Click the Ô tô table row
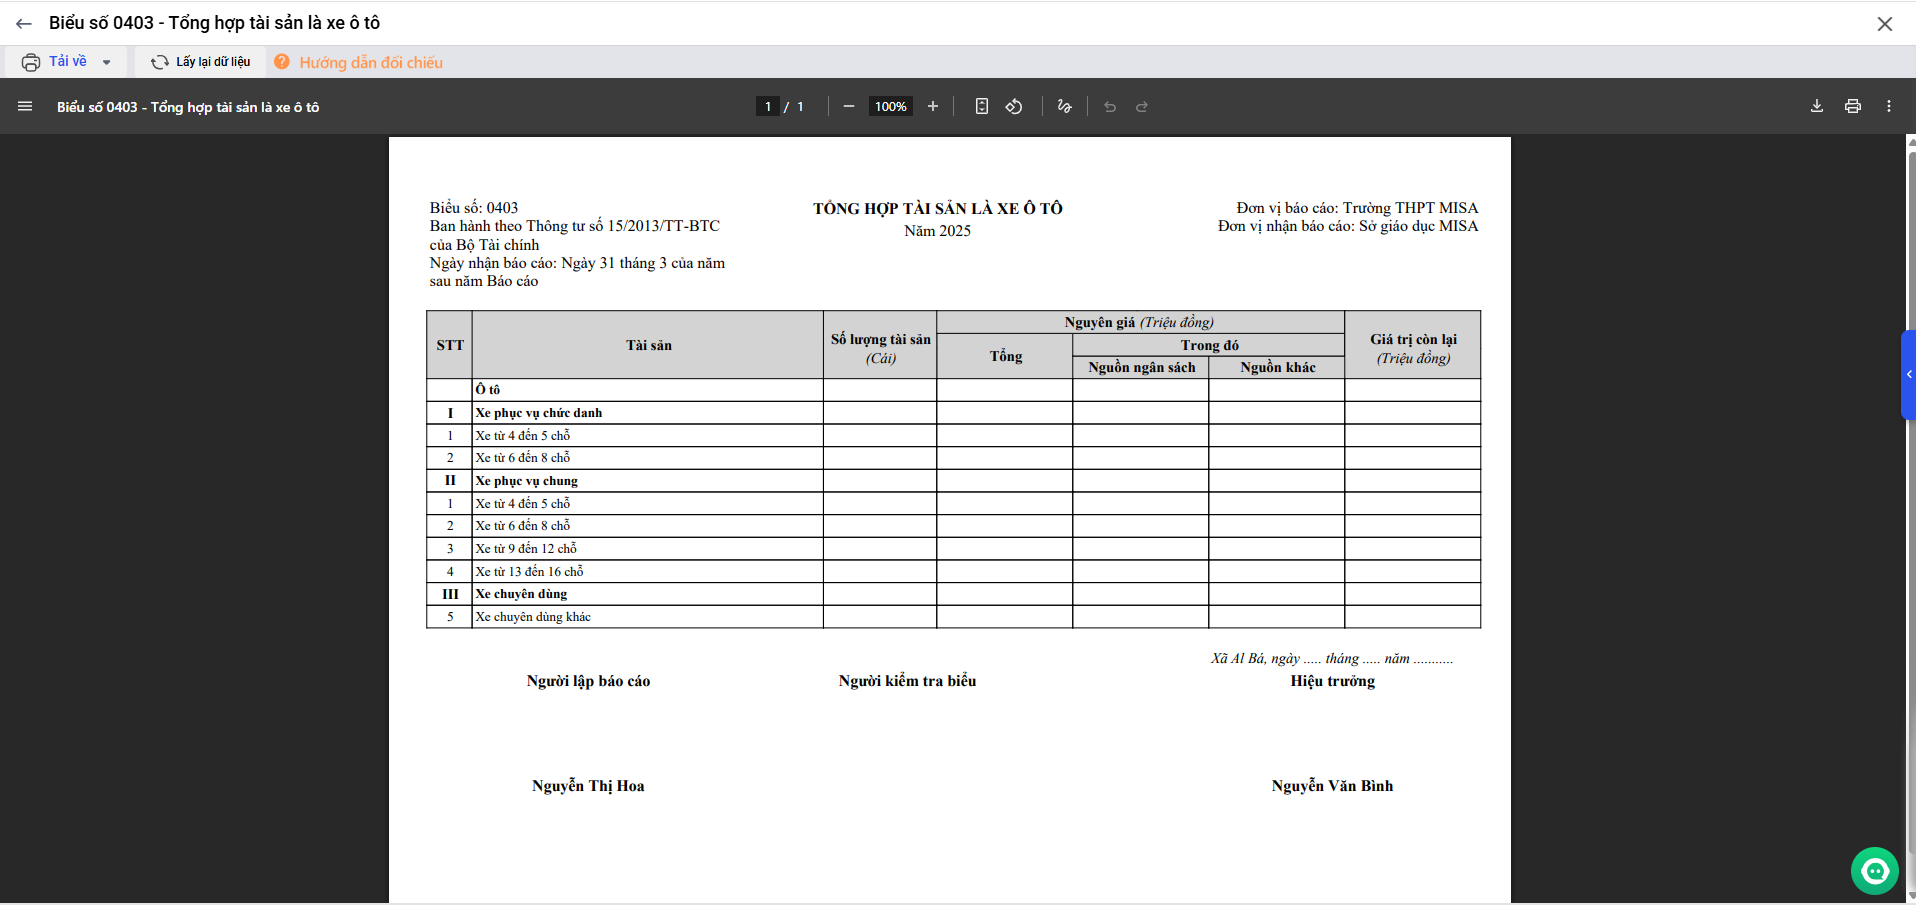Viewport: 1916px width, 905px height. 953,390
